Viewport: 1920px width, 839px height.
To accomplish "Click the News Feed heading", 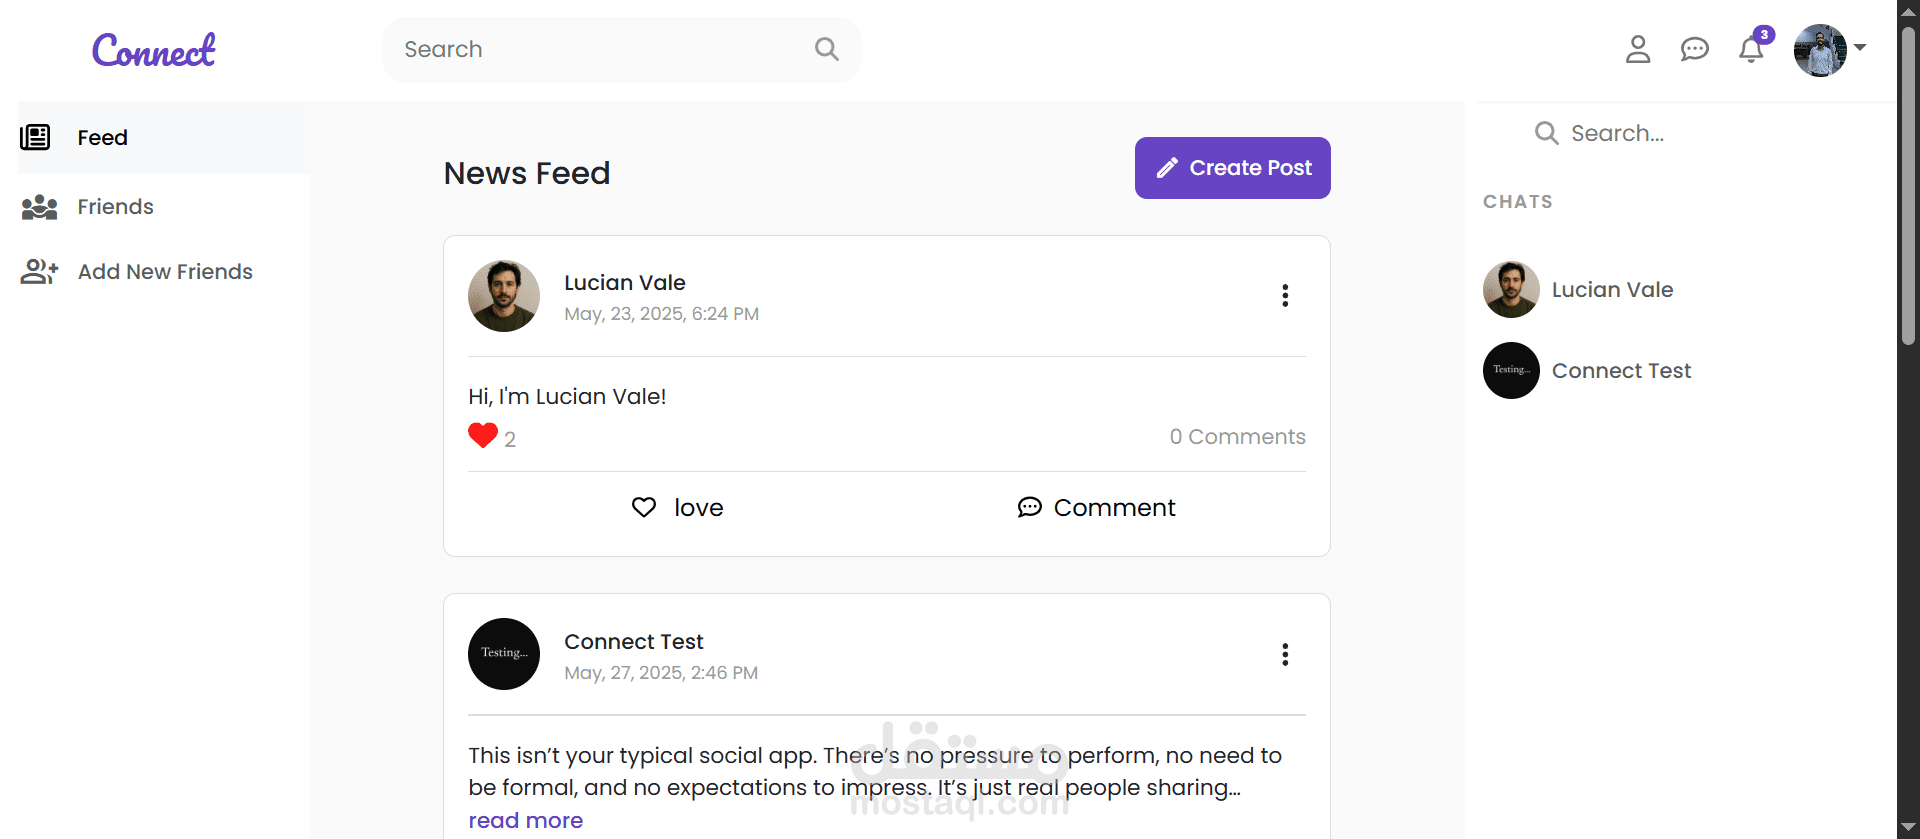I will coord(527,173).
